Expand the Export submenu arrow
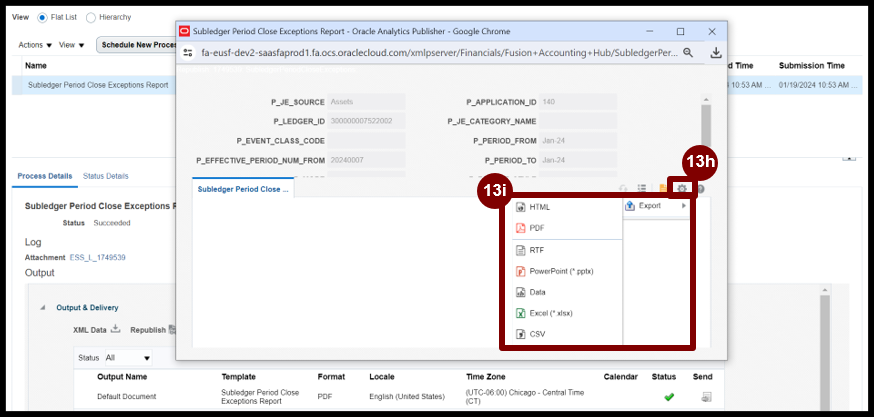Image resolution: width=874 pixels, height=417 pixels. coord(684,206)
